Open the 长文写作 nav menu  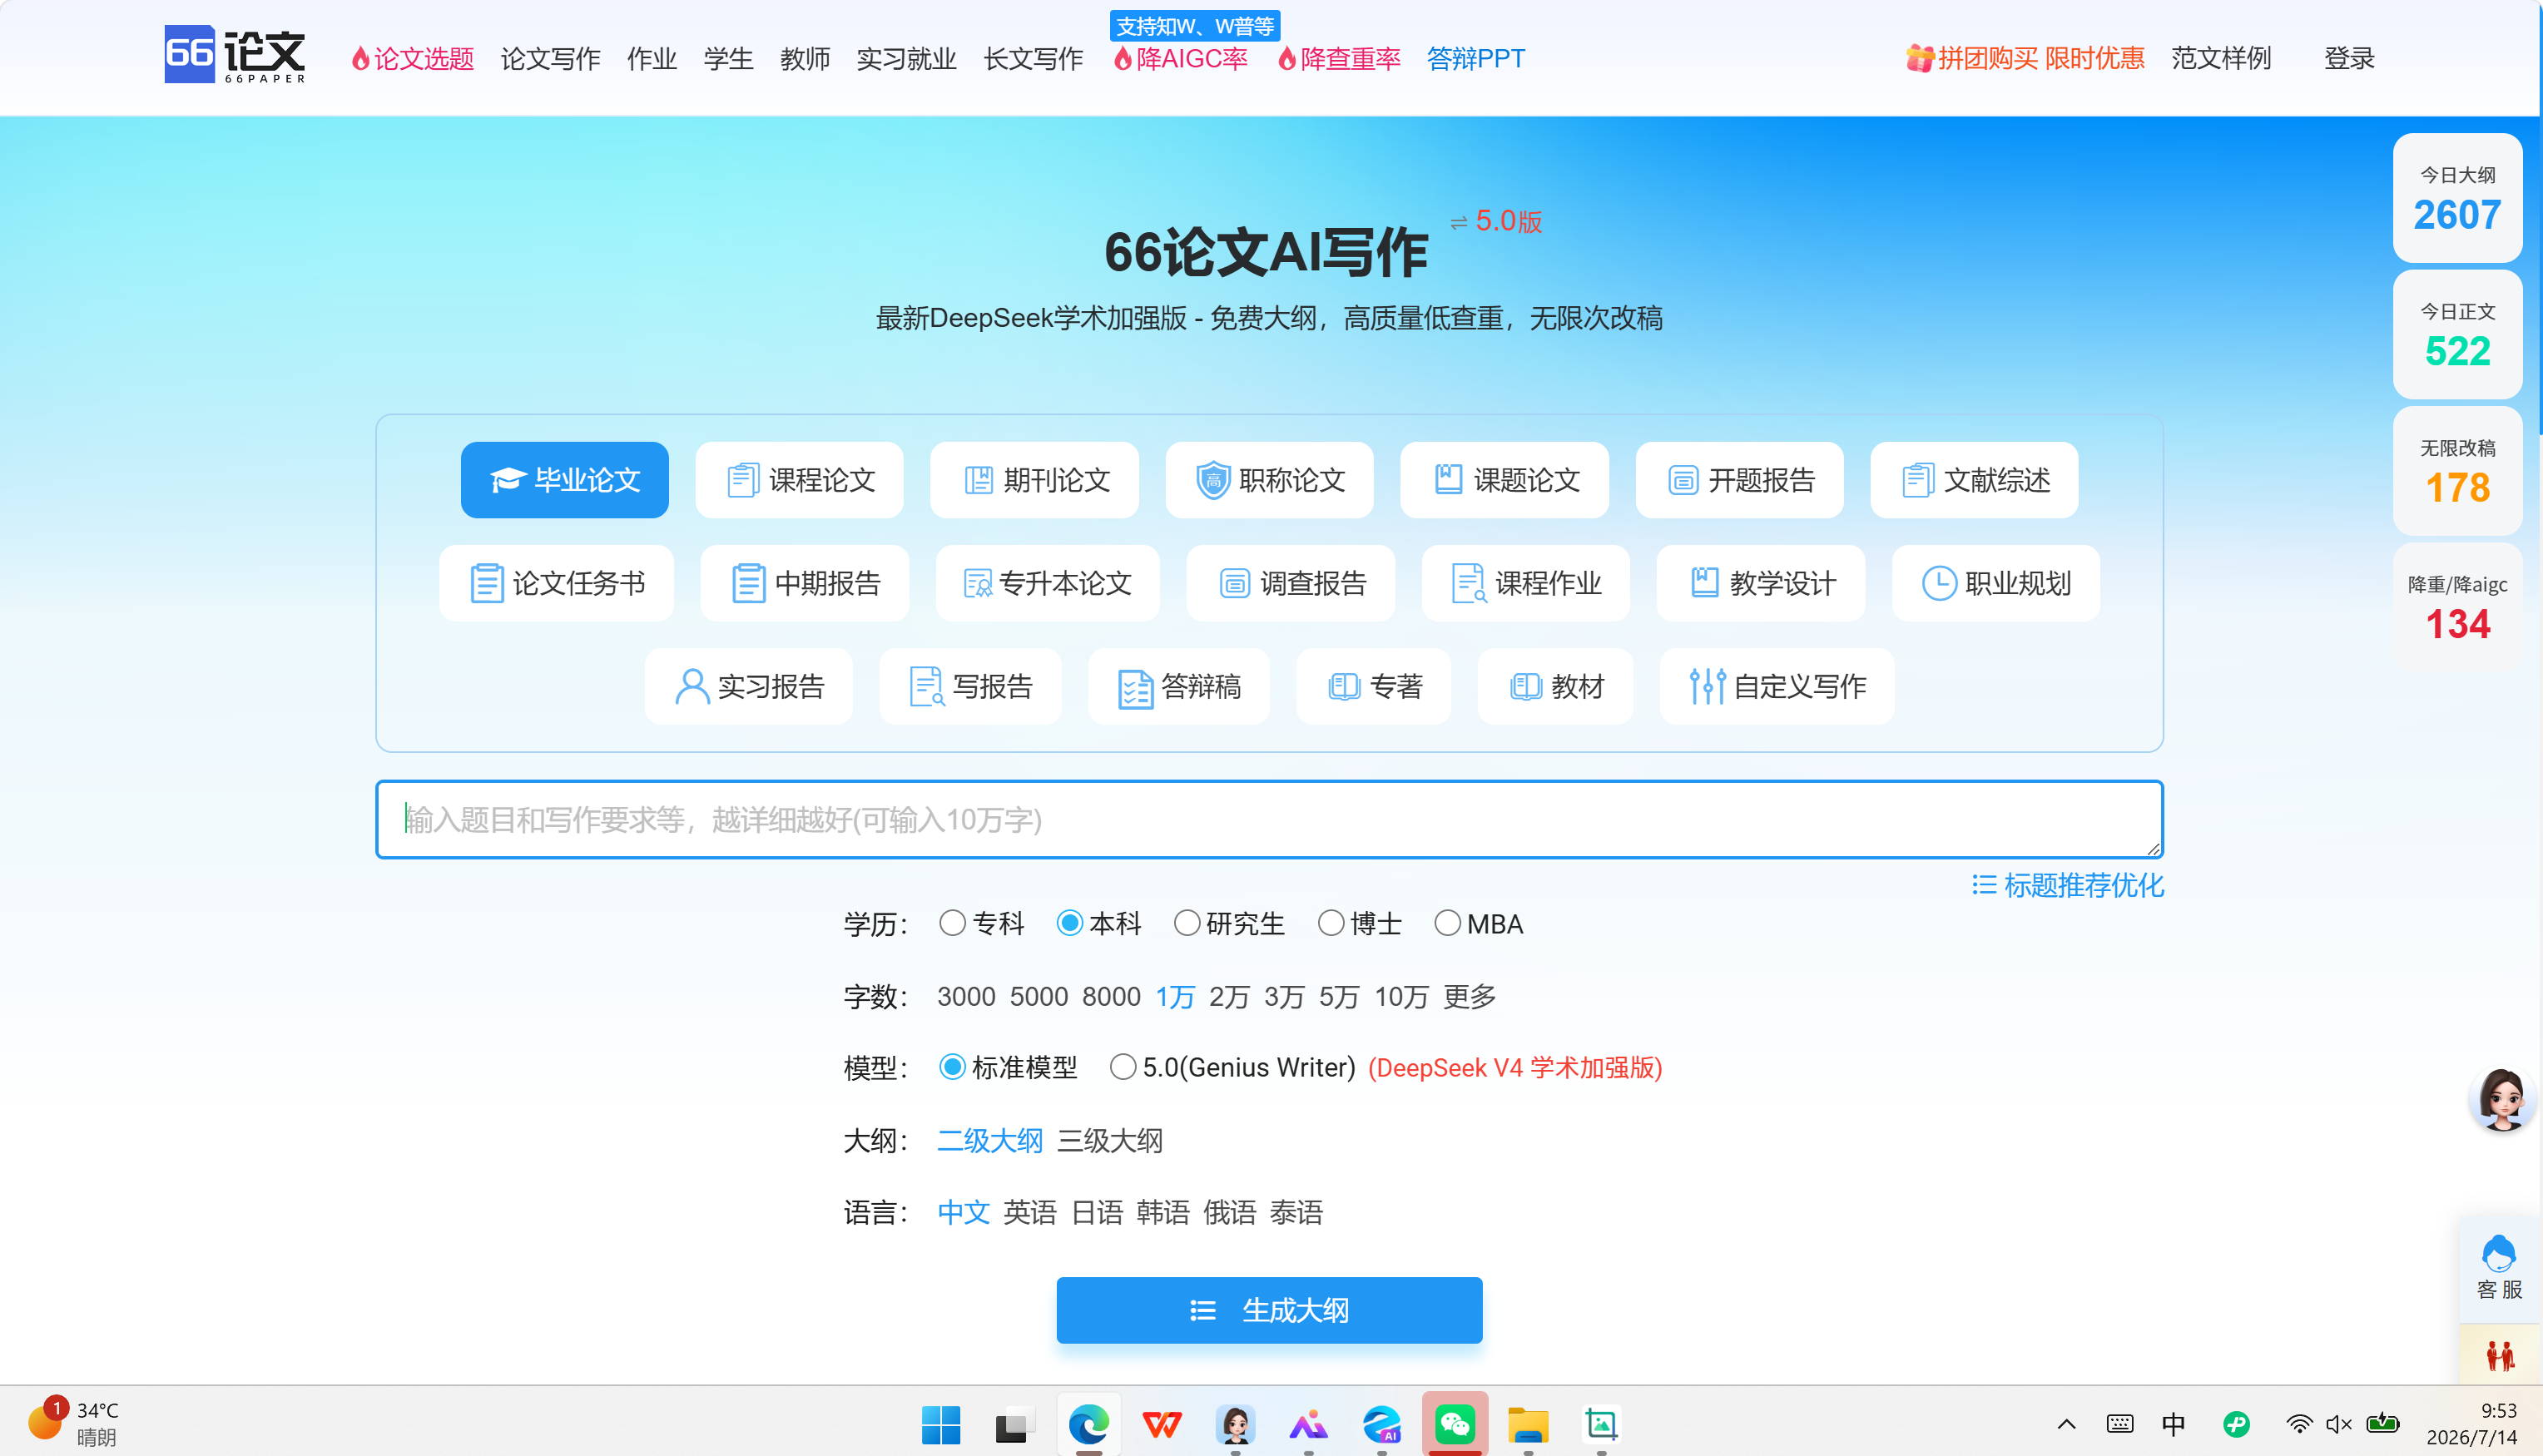(x=1033, y=58)
